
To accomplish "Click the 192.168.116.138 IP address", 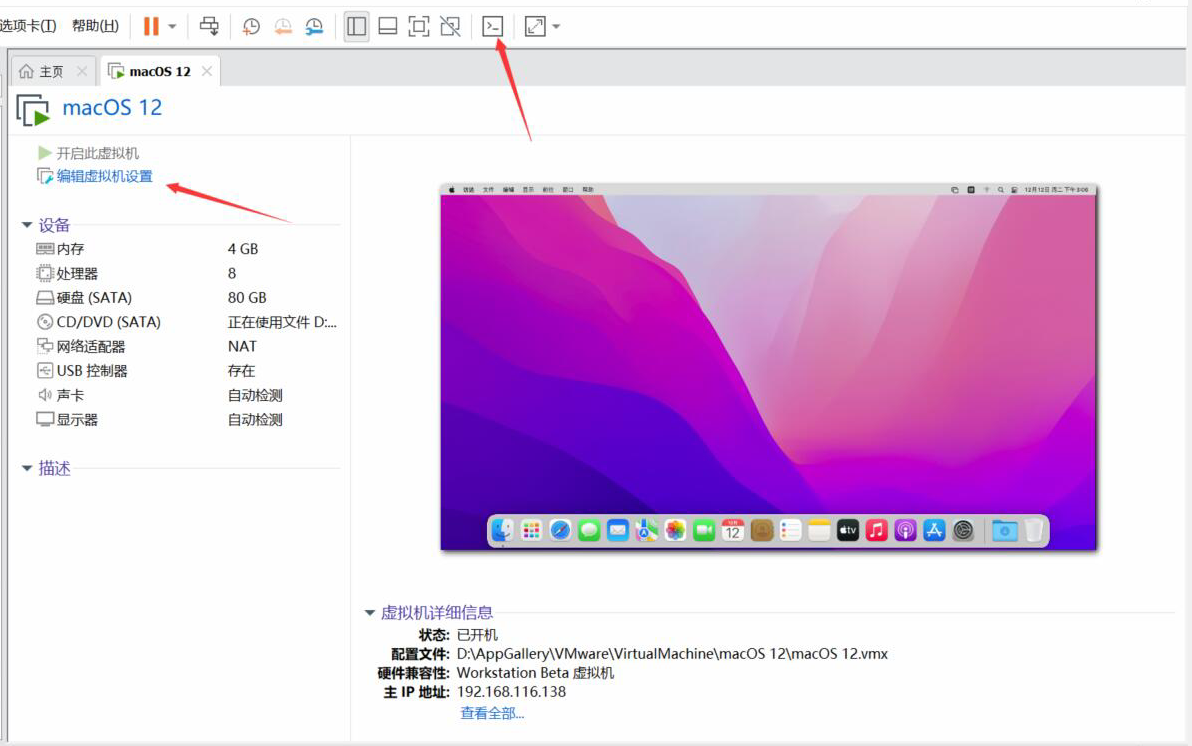I will (511, 692).
